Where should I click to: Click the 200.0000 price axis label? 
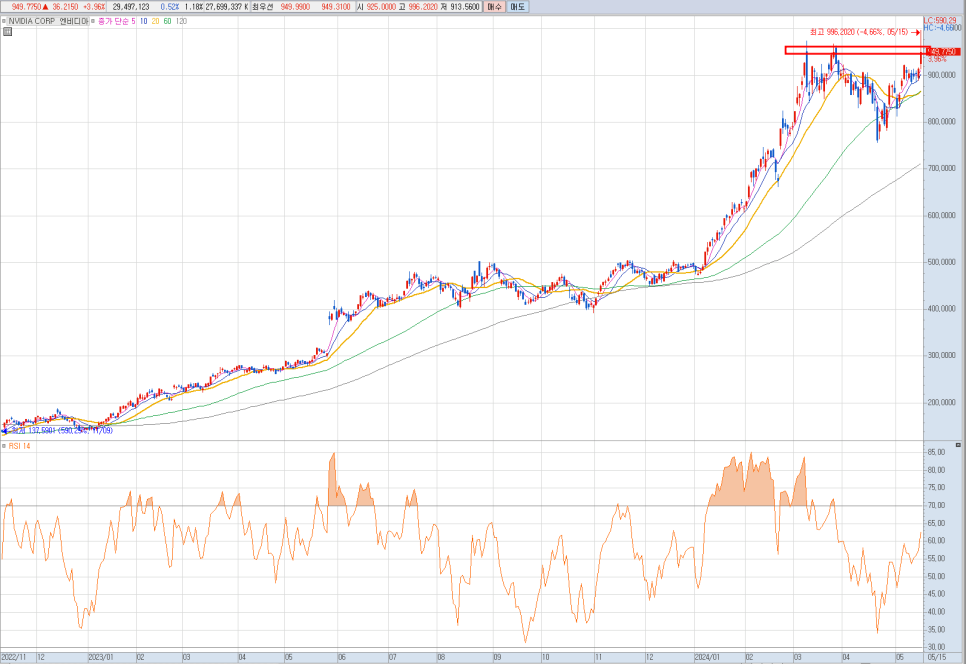tap(941, 402)
